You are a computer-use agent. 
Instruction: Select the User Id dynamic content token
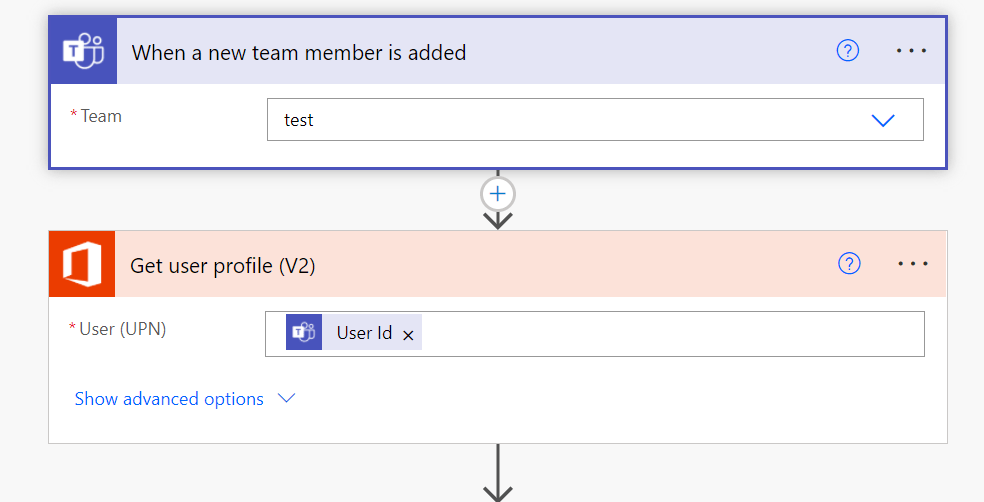click(x=364, y=333)
